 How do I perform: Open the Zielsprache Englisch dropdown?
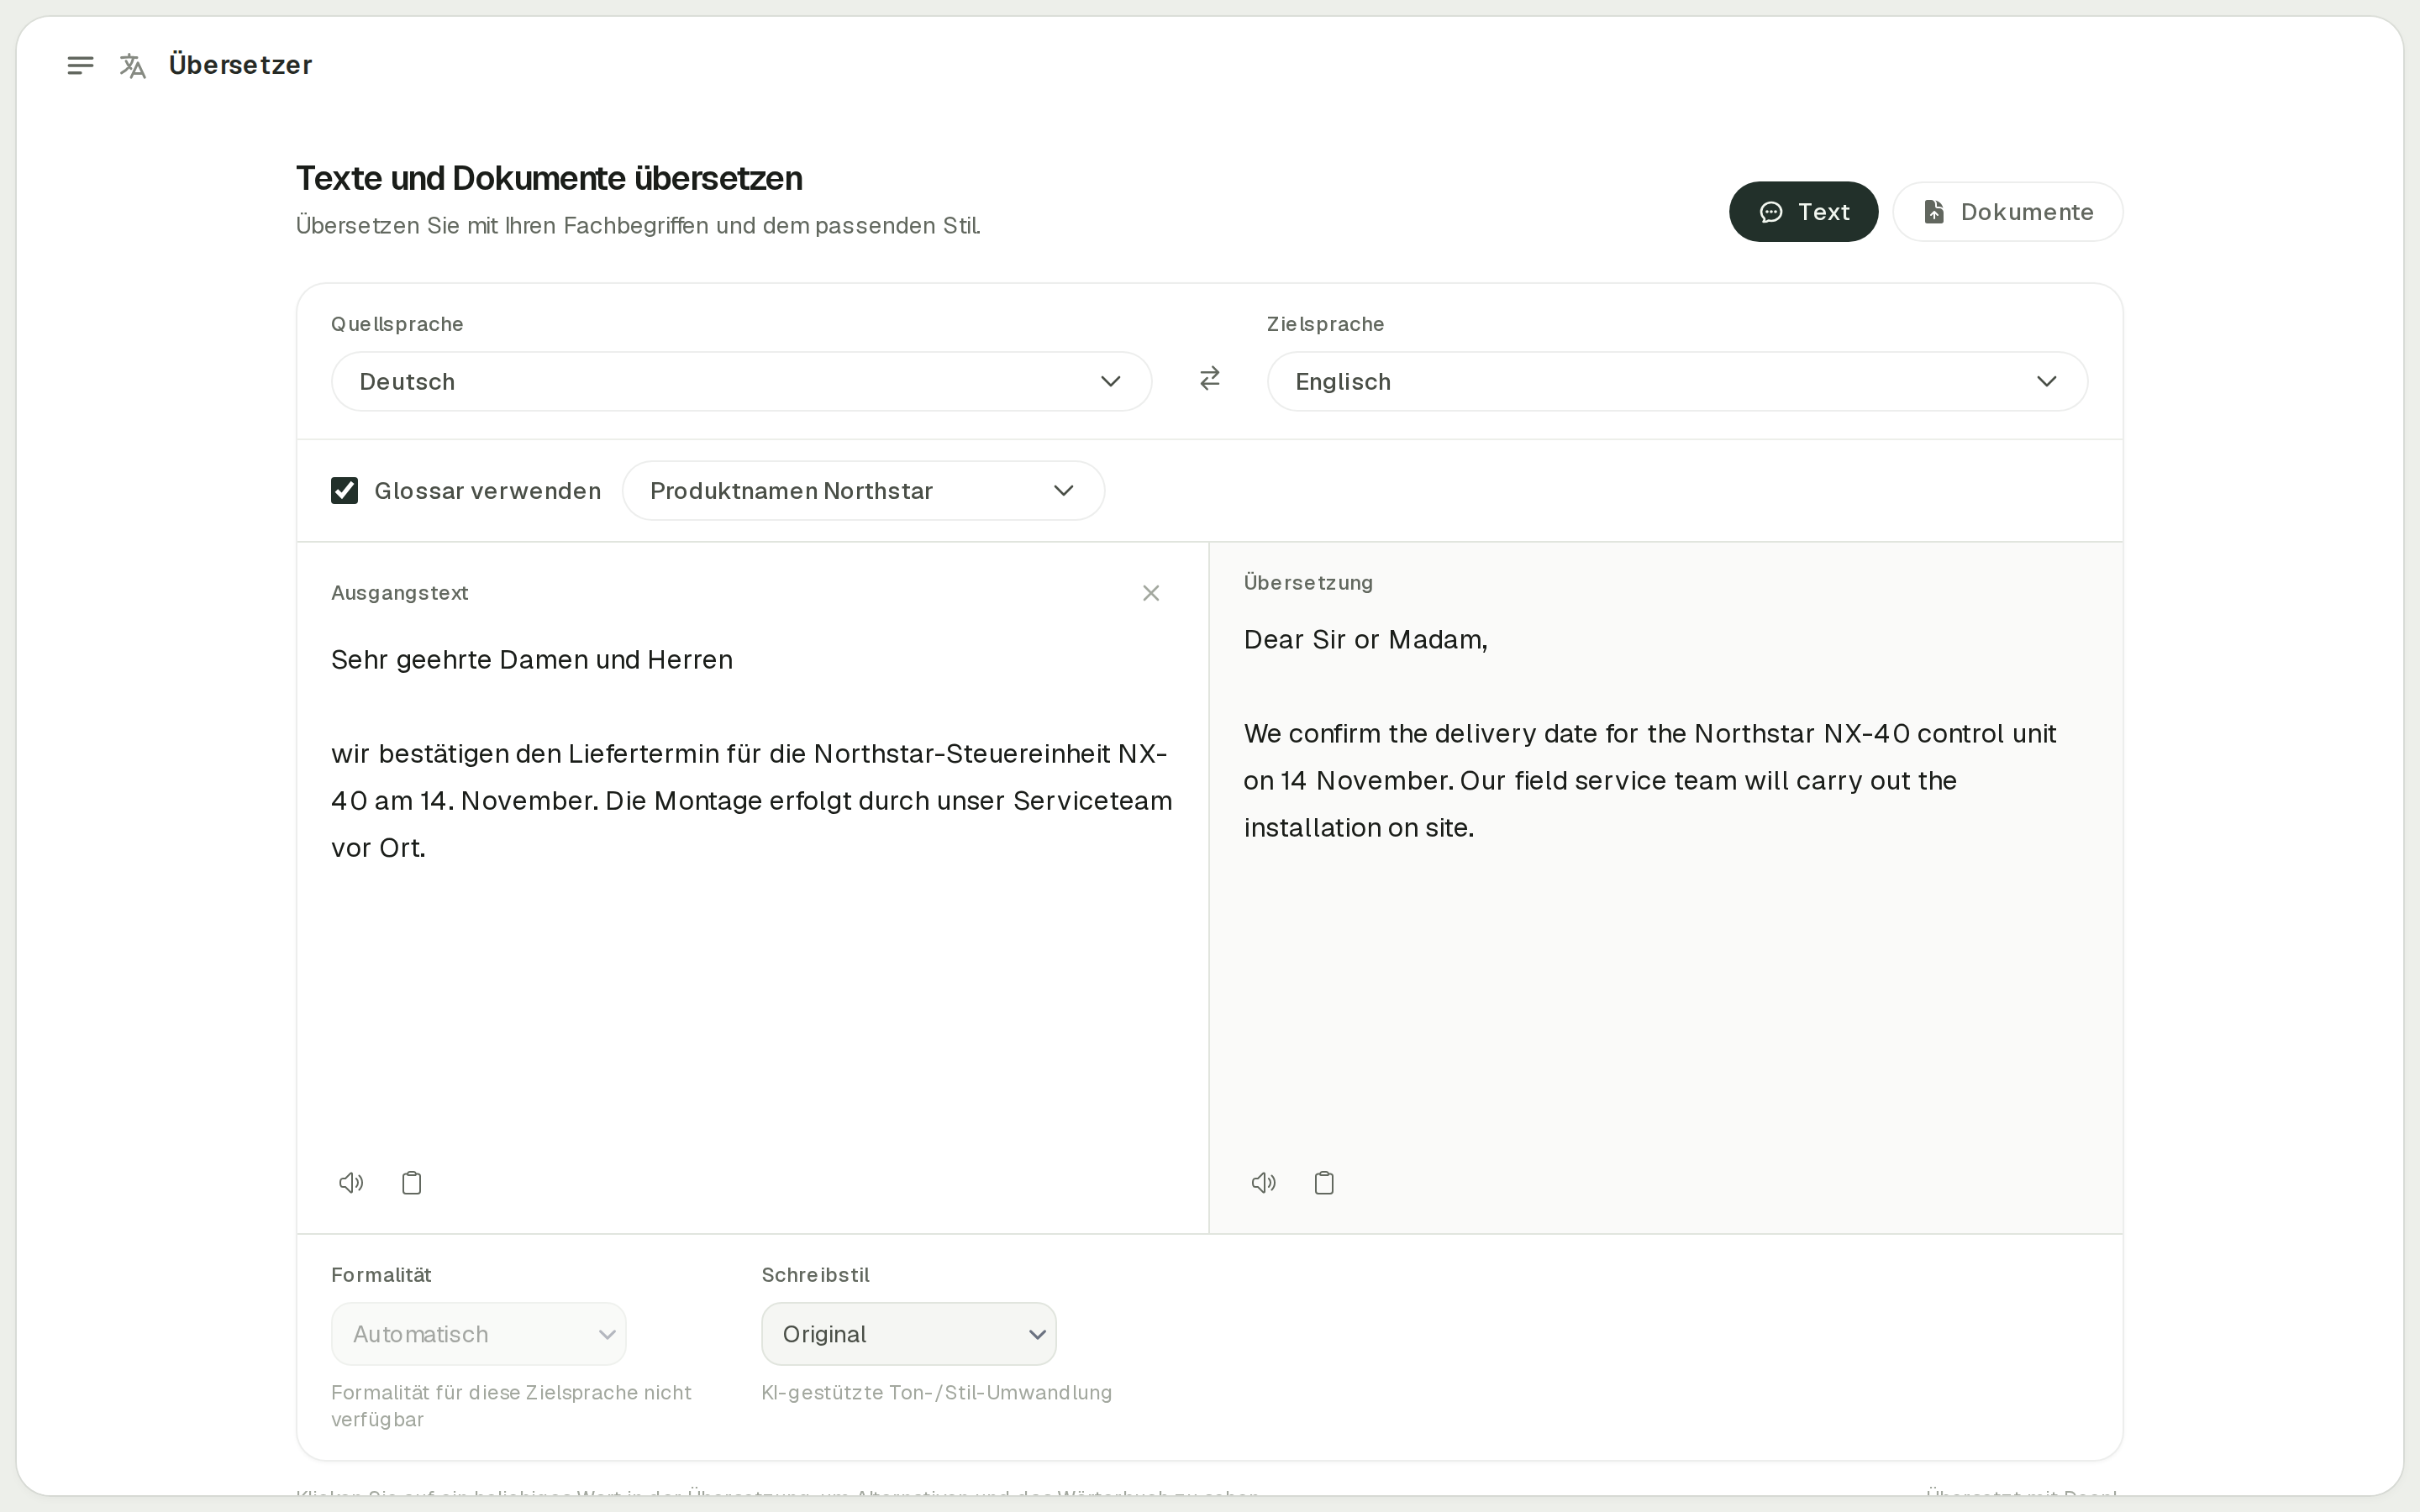(x=1678, y=381)
